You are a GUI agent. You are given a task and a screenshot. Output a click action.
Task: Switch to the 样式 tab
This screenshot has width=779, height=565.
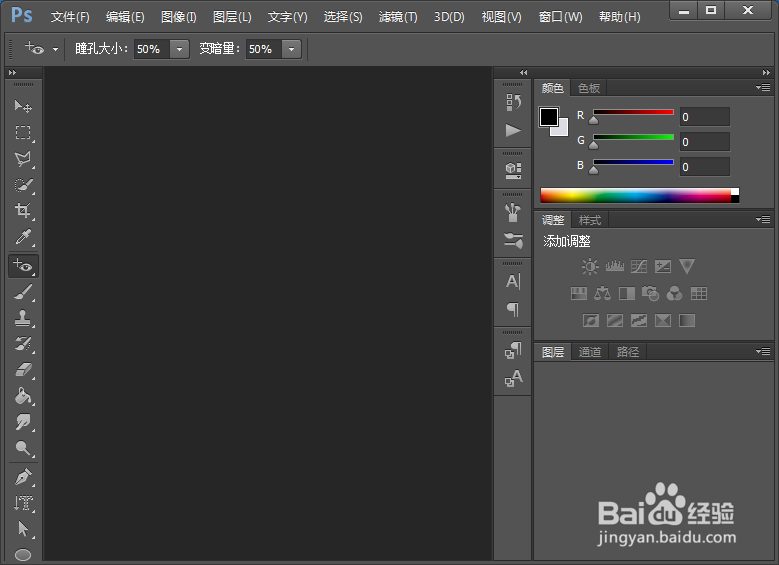coord(590,220)
